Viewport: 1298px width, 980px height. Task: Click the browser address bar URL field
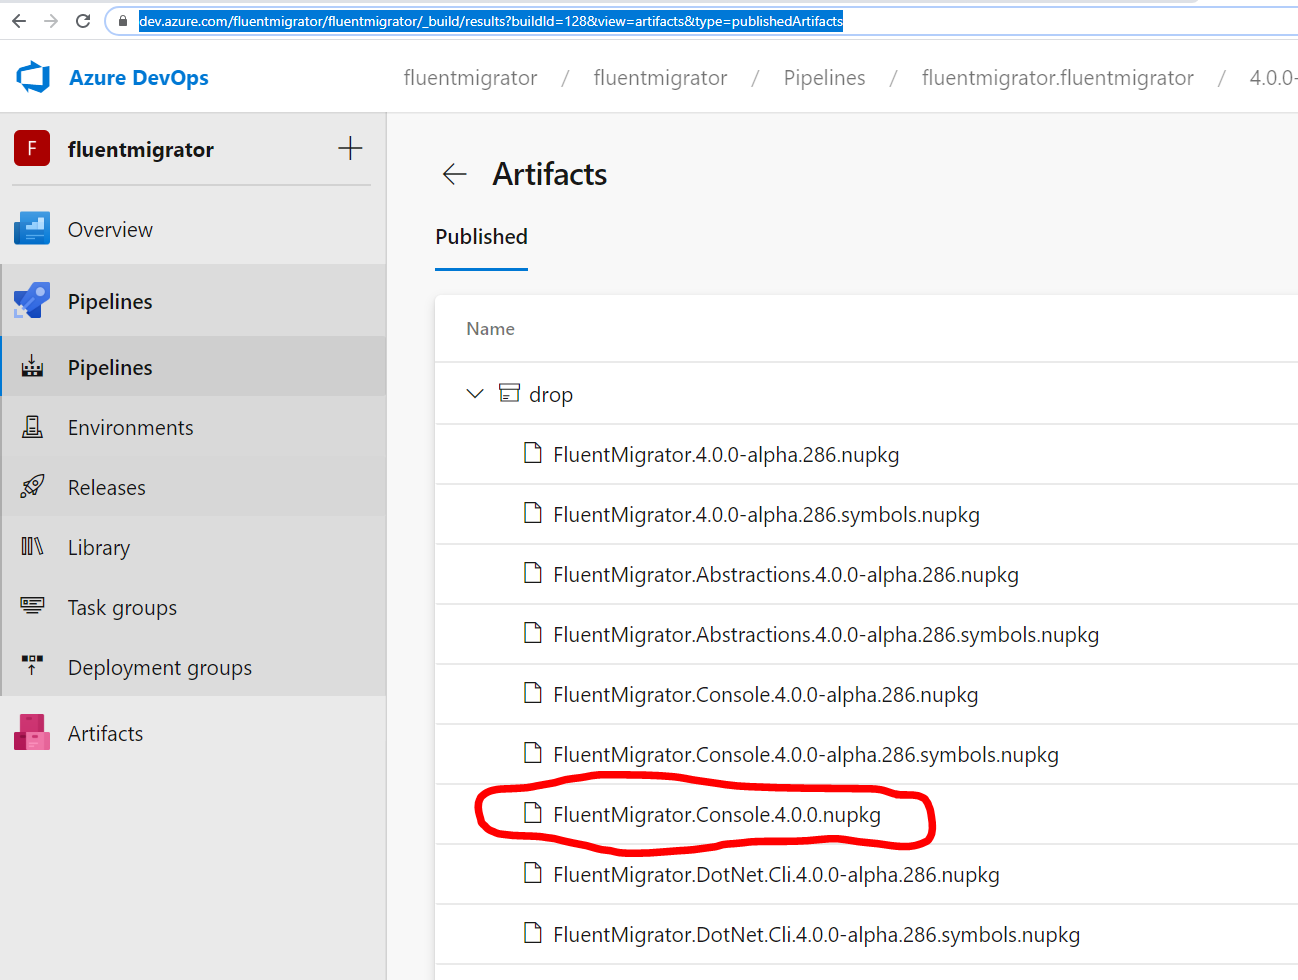click(490, 20)
